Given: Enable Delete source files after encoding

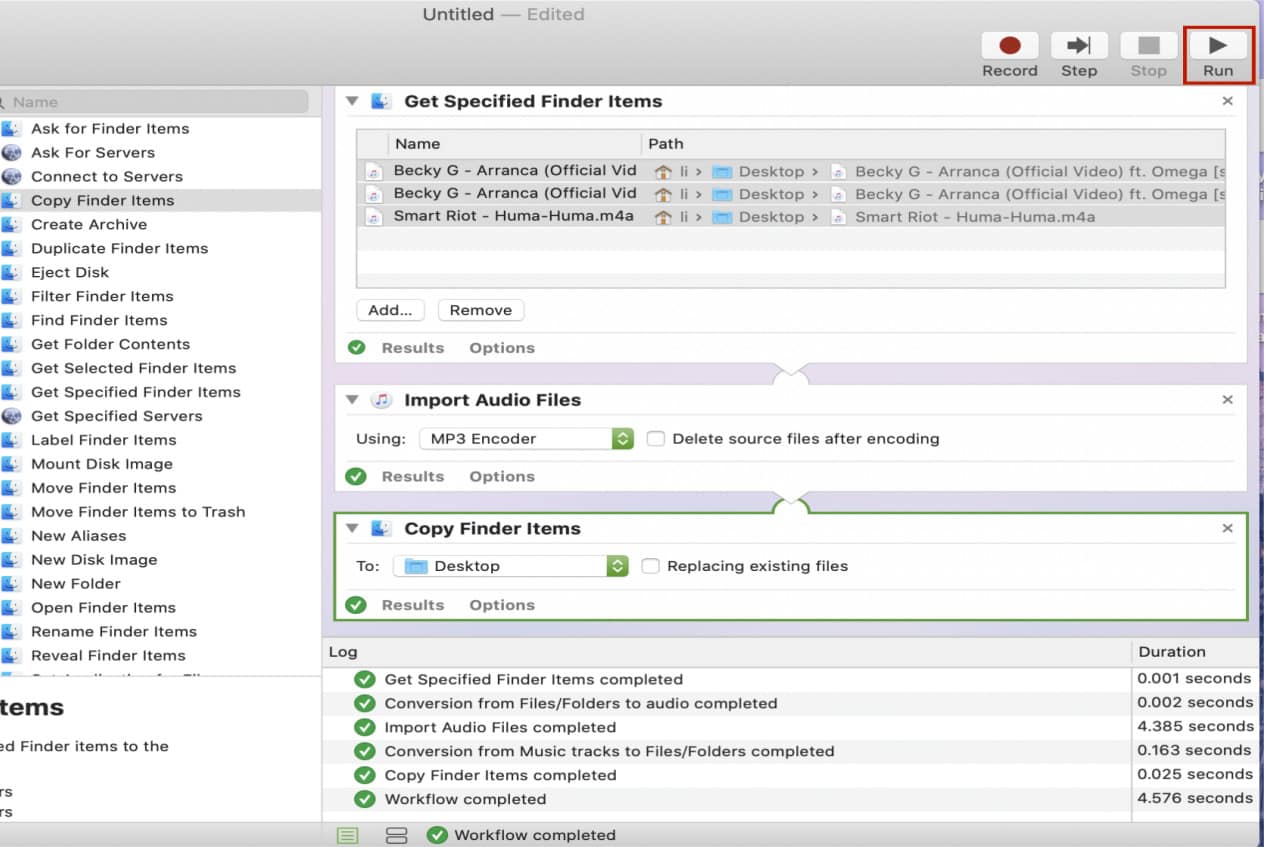Looking at the screenshot, I should (655, 439).
